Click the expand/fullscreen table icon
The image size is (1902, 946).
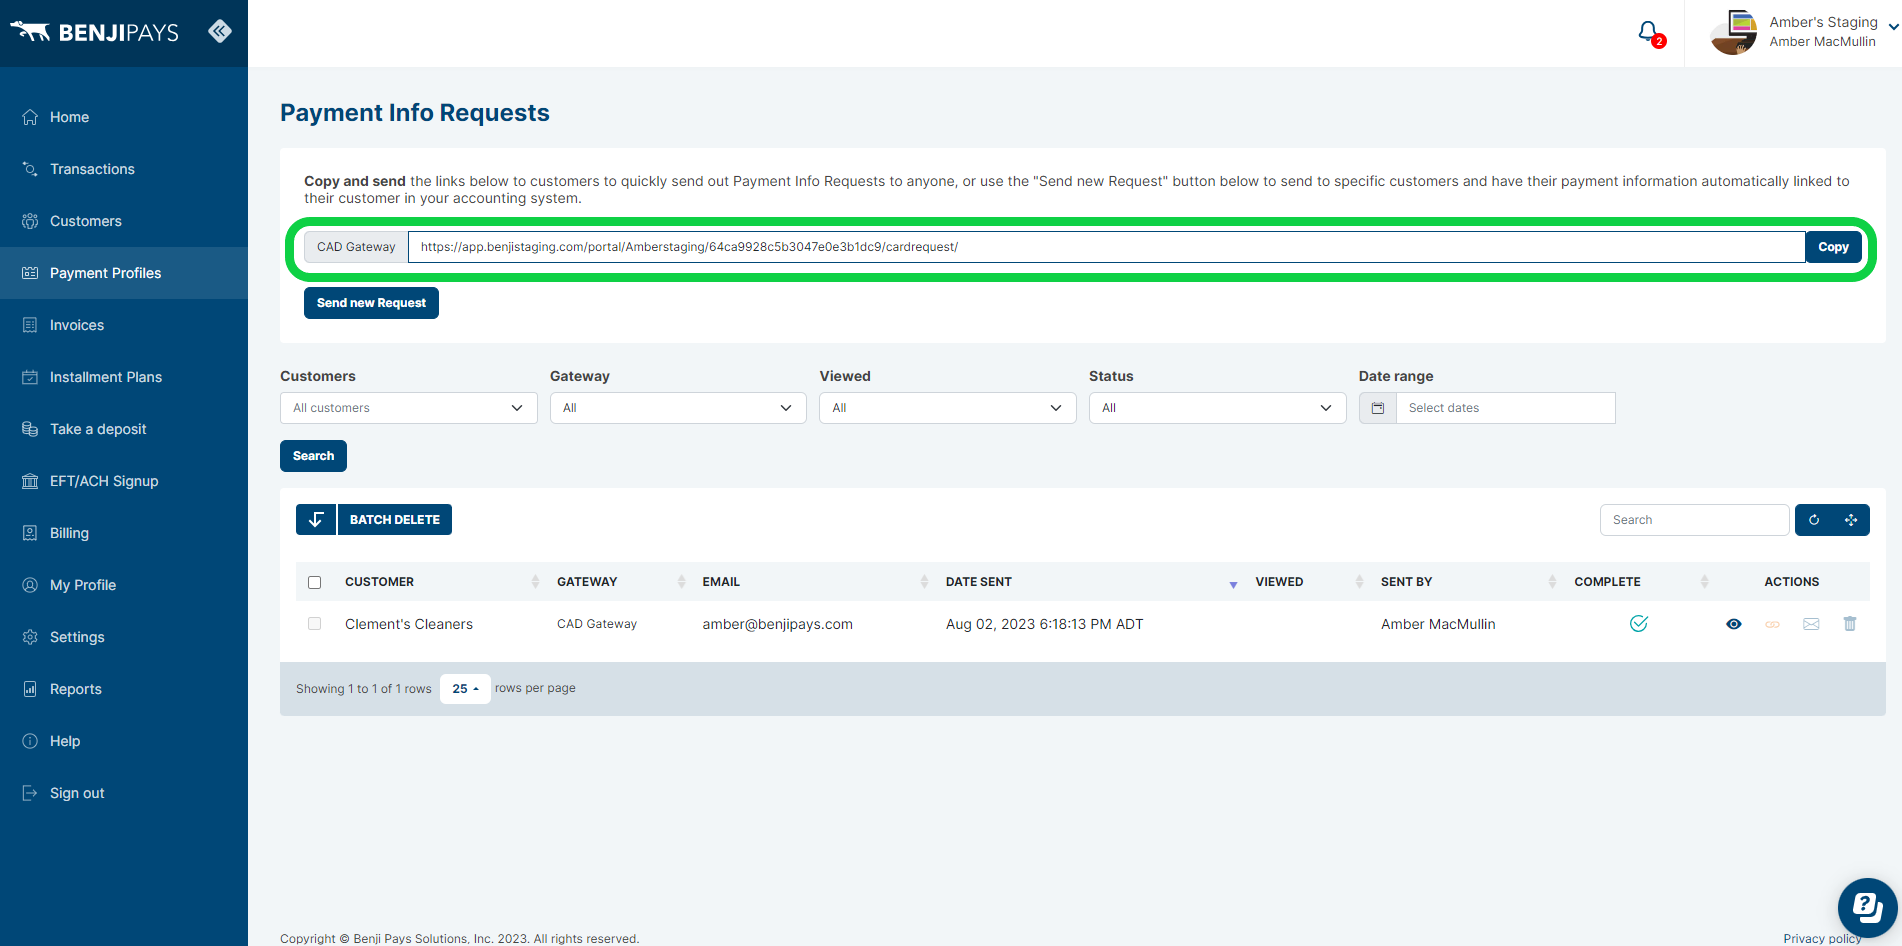click(x=1851, y=520)
